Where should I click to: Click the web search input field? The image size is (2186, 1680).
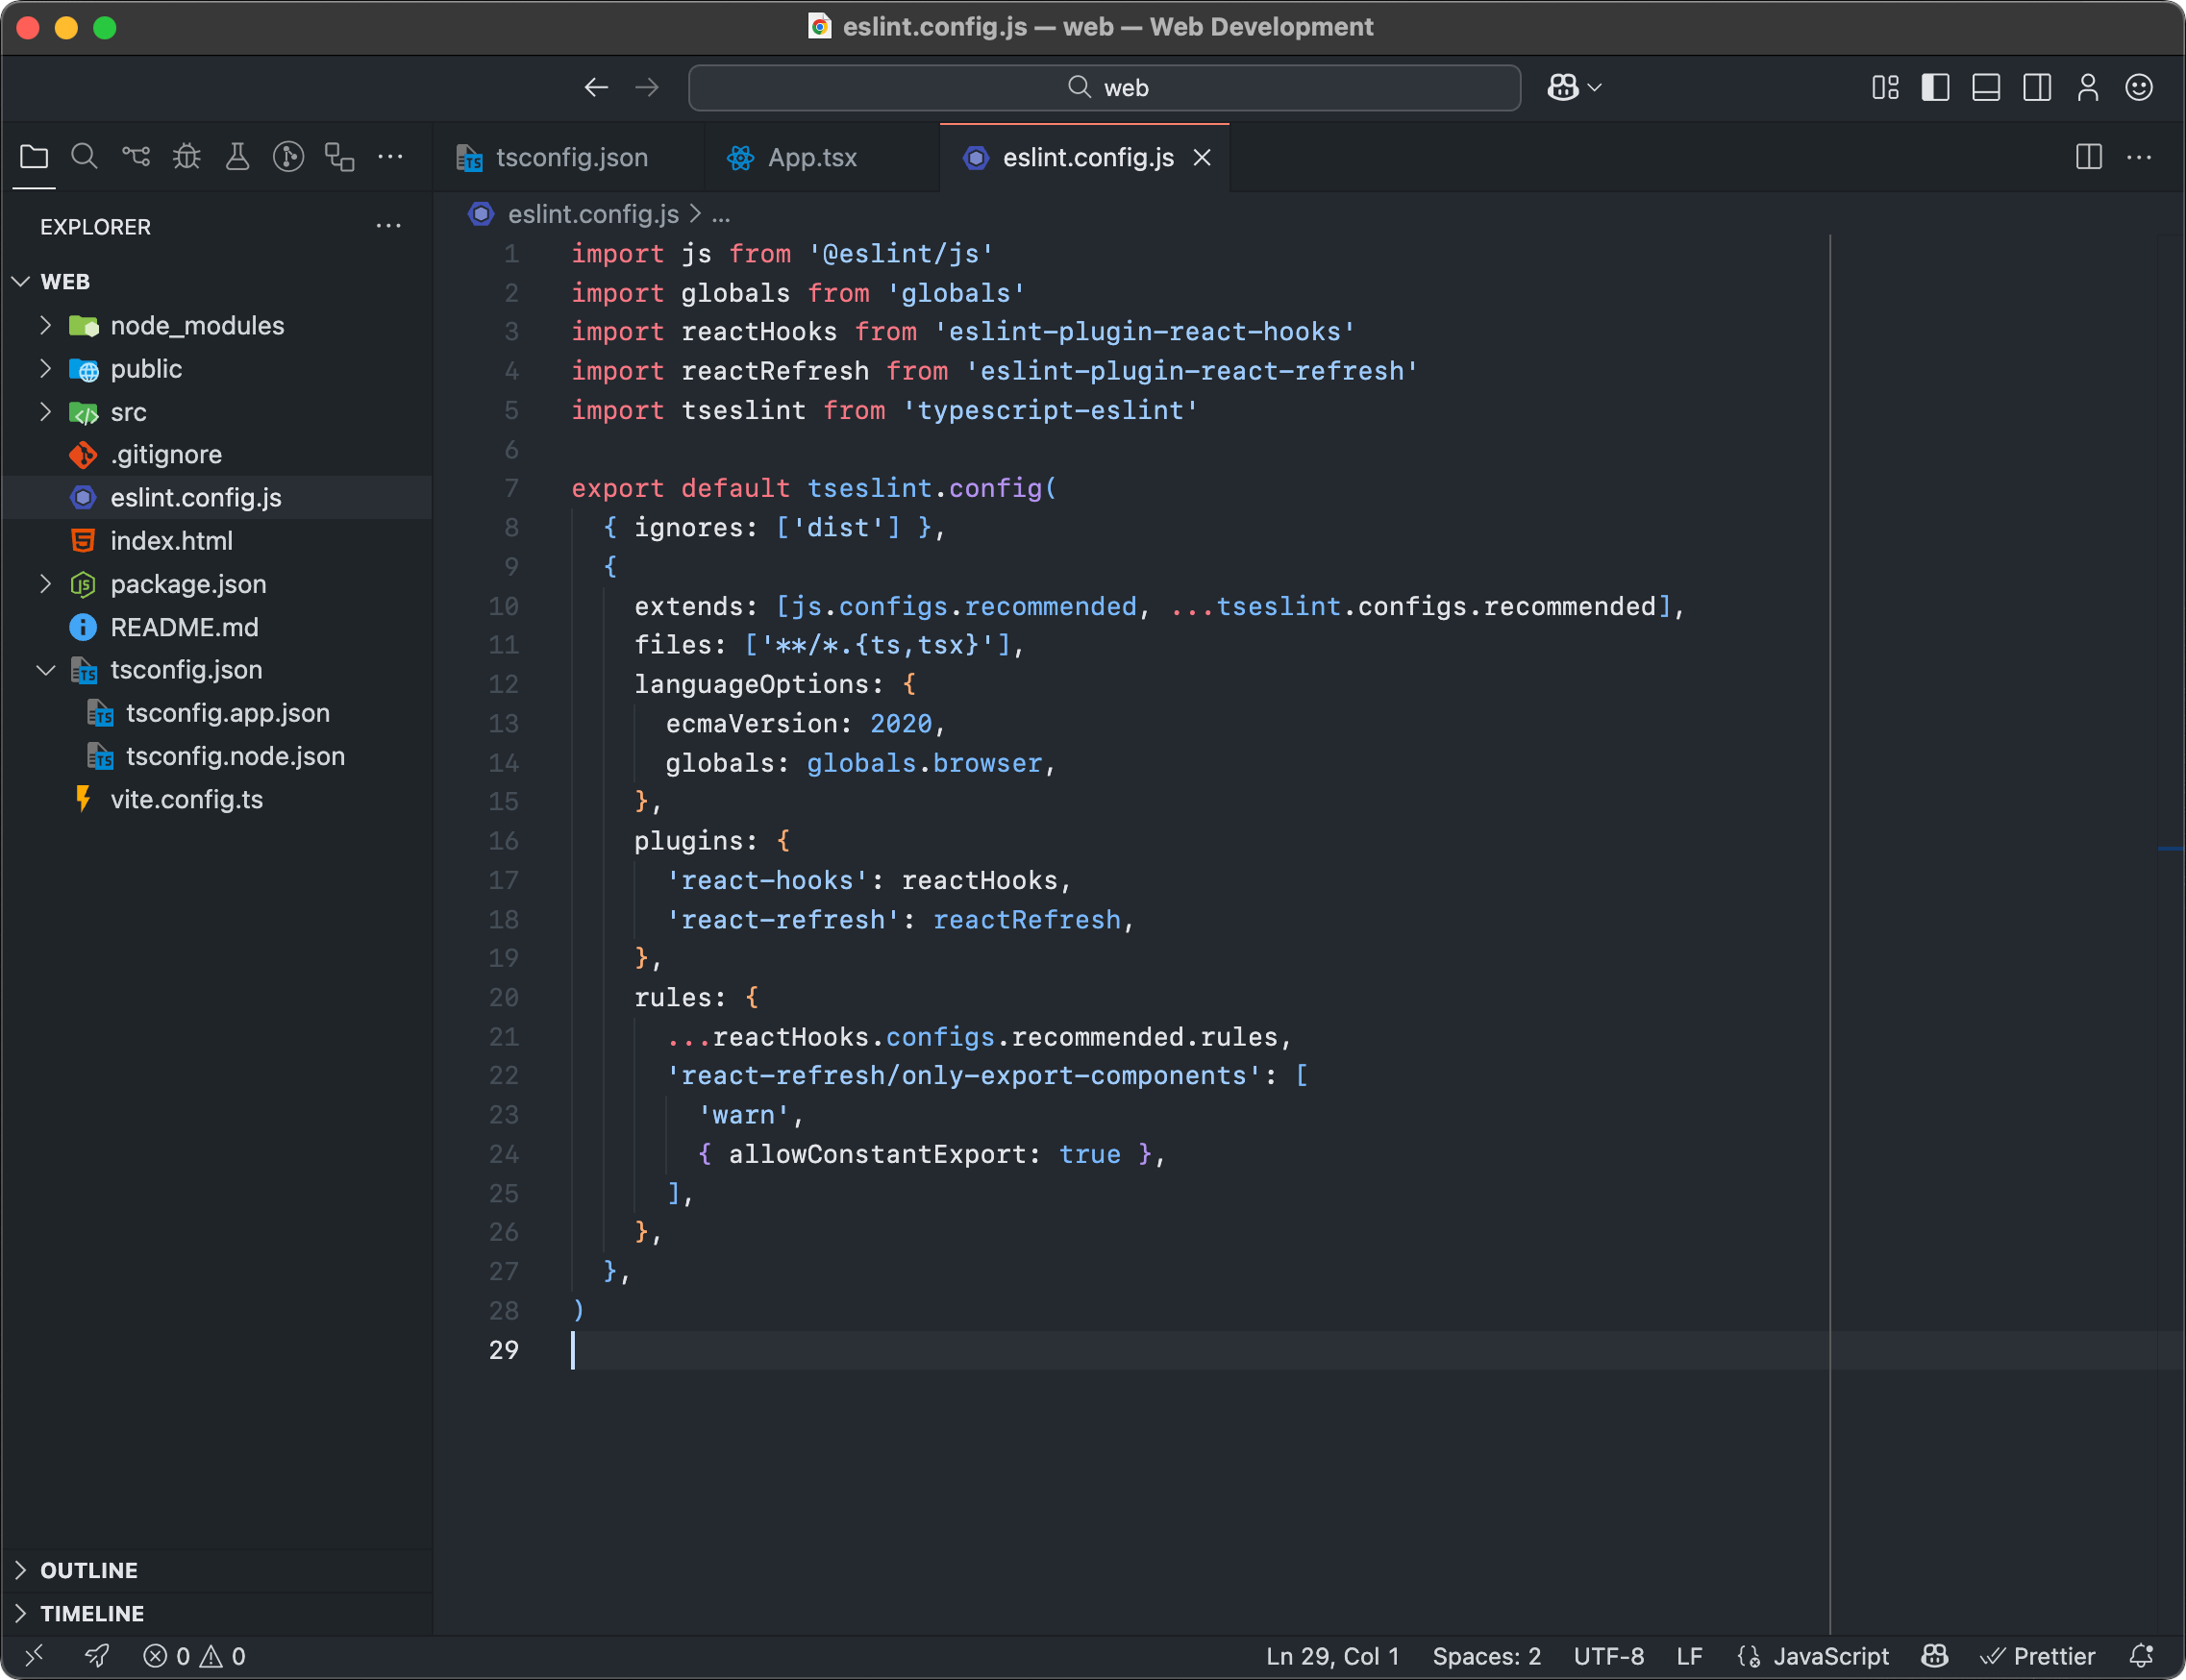point(1104,88)
